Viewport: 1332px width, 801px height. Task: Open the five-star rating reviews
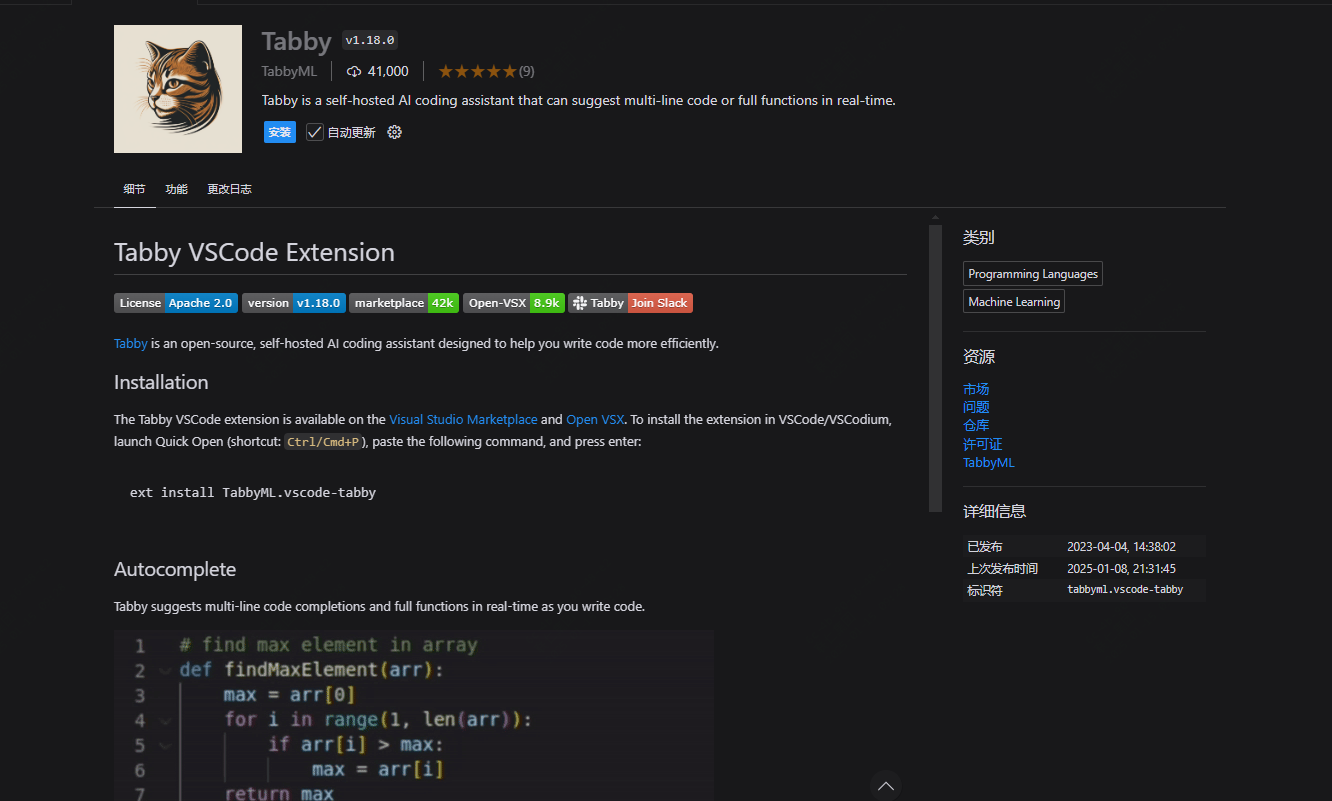477,71
